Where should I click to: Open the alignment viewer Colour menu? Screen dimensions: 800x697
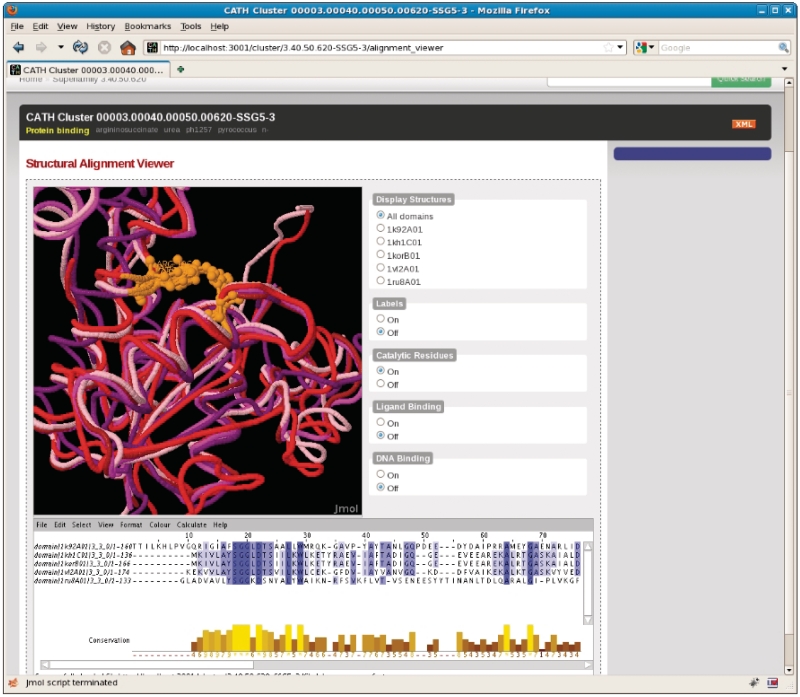[160, 525]
